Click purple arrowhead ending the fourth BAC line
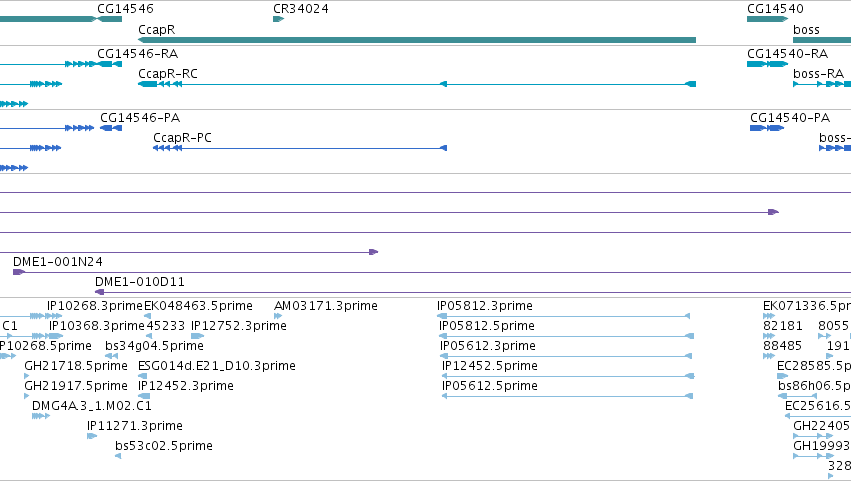 click(x=373, y=252)
